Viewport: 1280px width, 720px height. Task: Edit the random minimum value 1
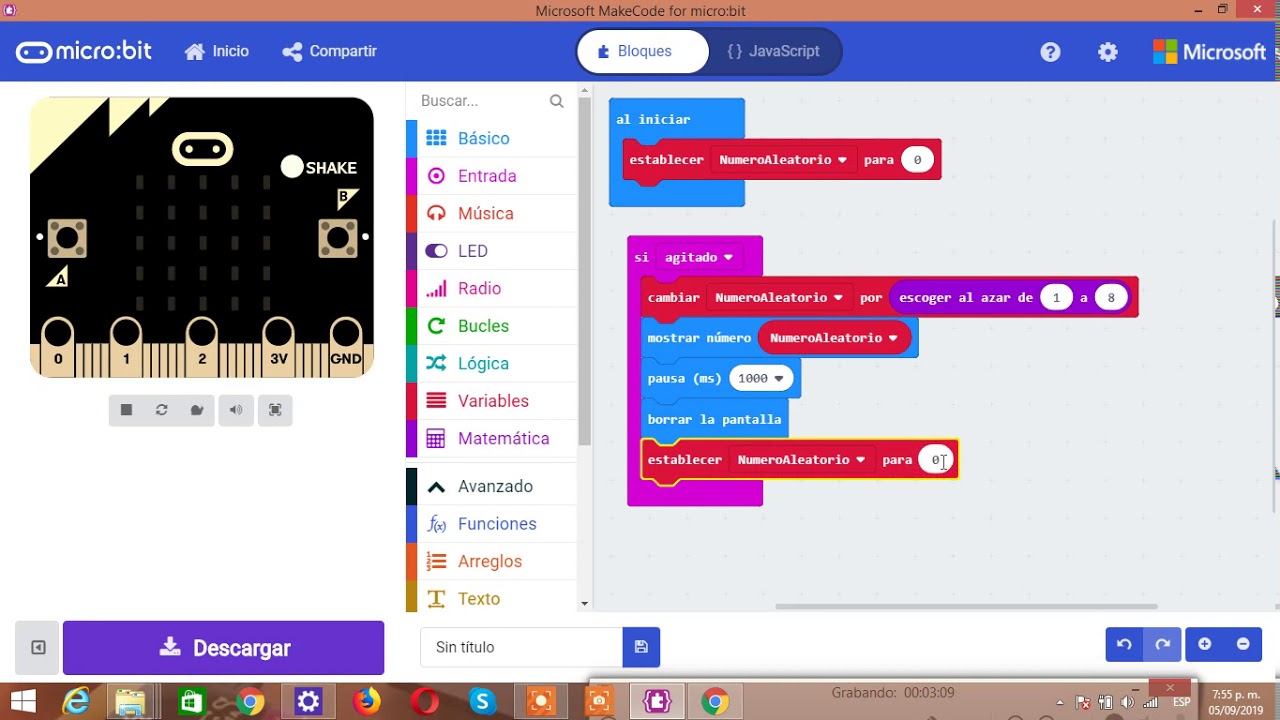point(1056,297)
